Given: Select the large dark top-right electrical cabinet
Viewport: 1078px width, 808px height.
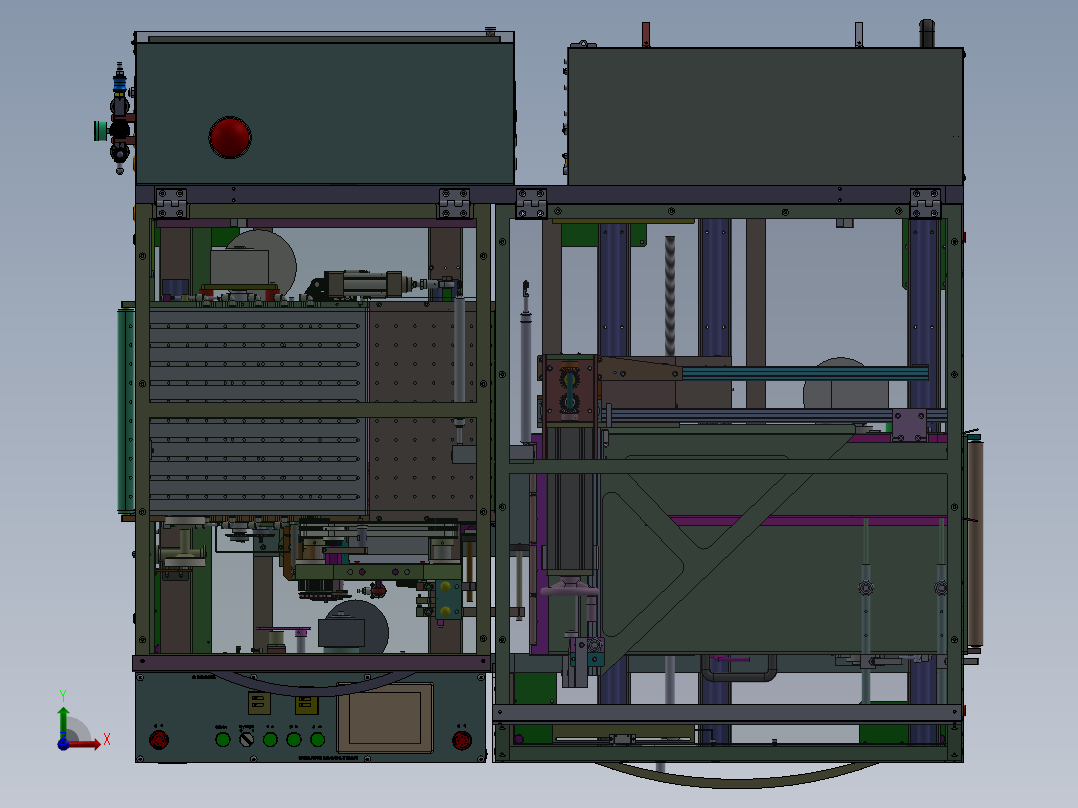Looking at the screenshot, I should [x=765, y=116].
